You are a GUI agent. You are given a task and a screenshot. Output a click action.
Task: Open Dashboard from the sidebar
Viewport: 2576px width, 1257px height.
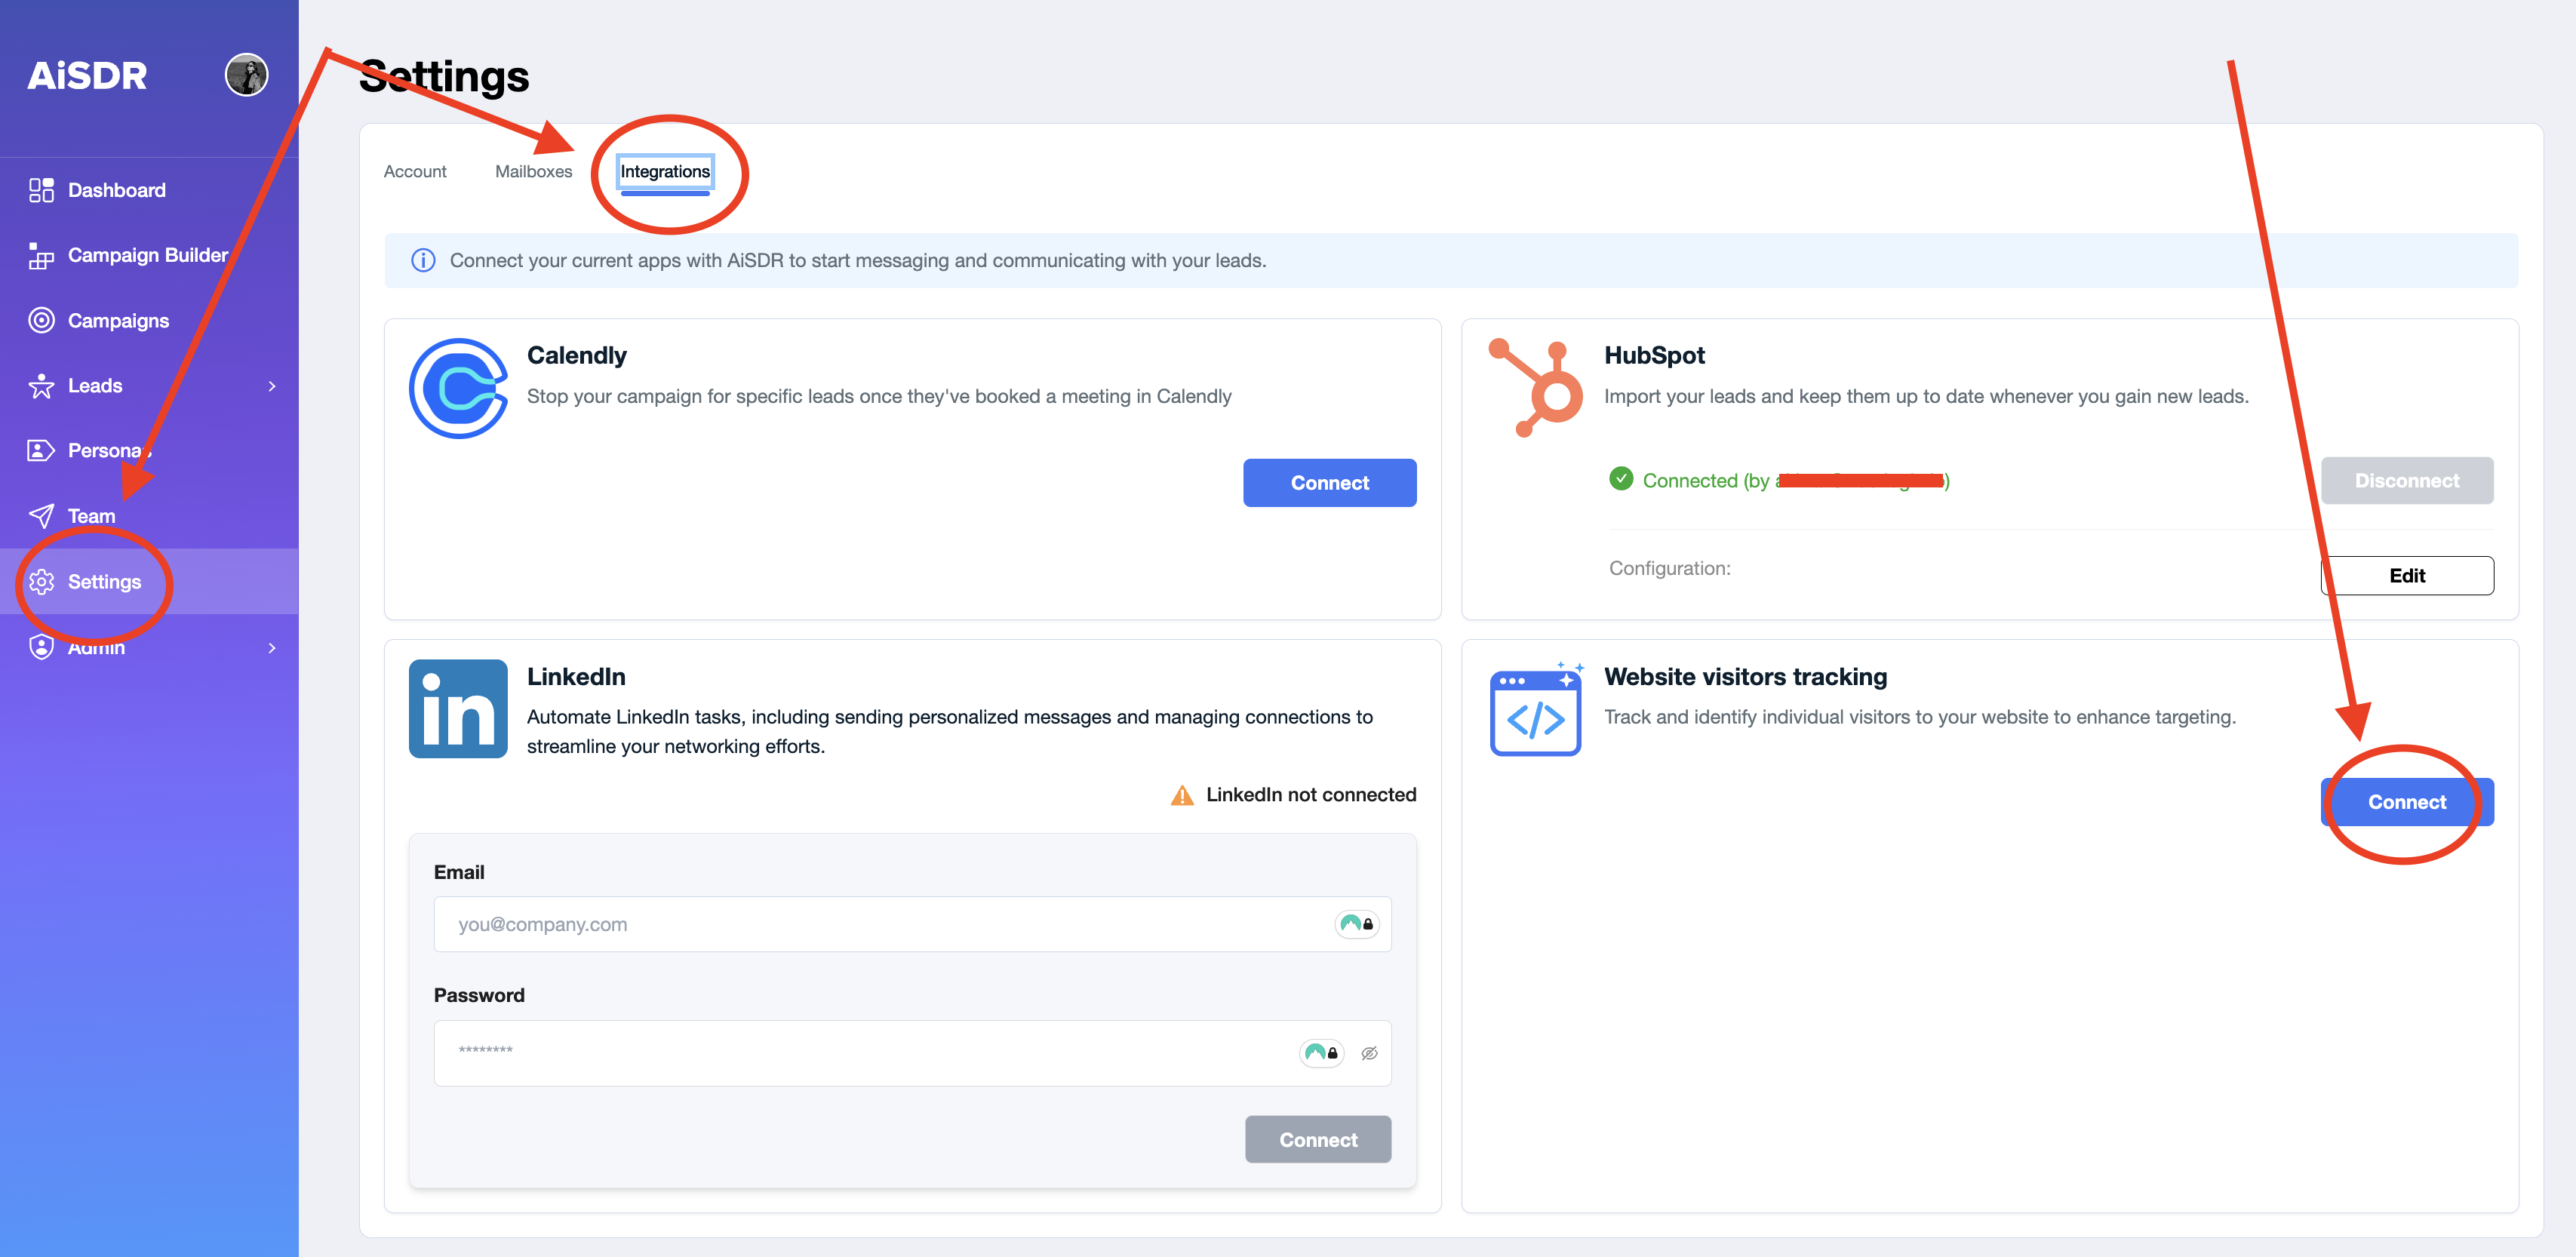click(x=150, y=190)
